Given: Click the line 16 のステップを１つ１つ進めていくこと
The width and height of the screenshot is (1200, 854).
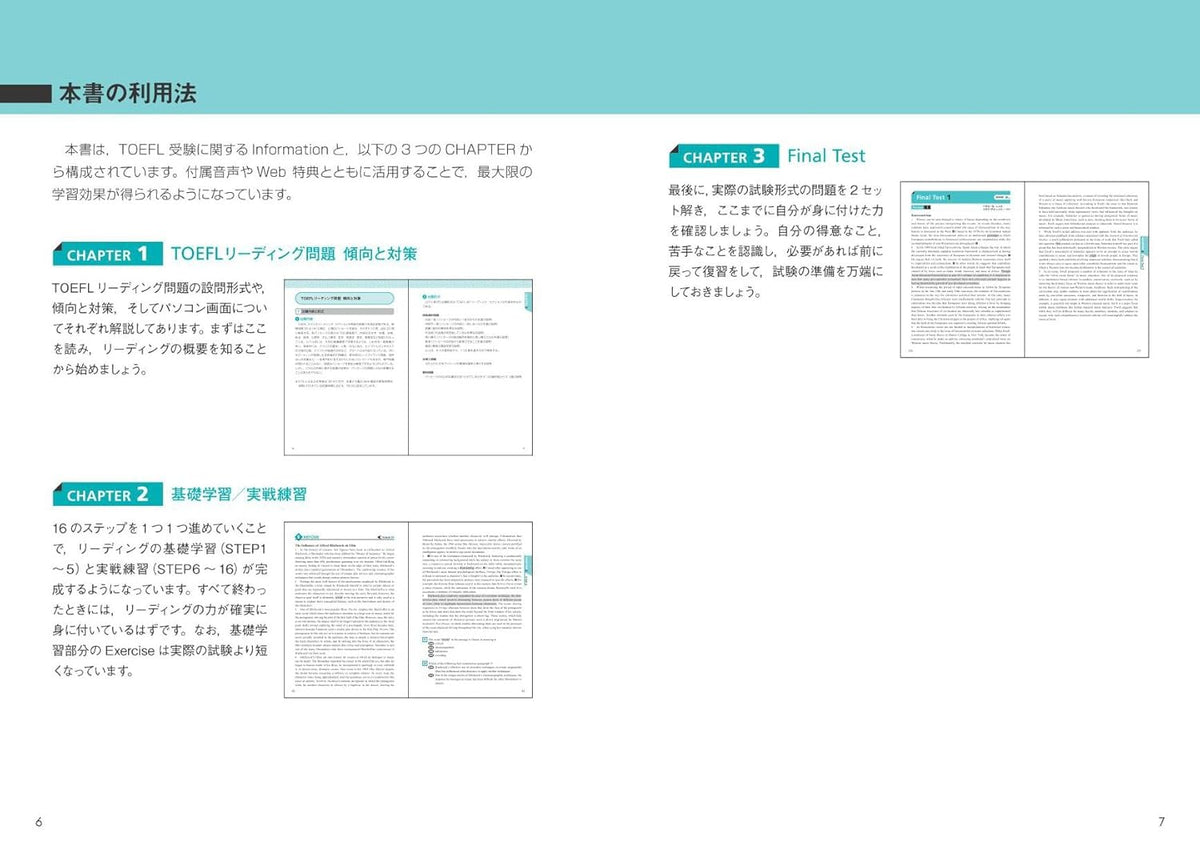Looking at the screenshot, I should click(x=160, y=527).
